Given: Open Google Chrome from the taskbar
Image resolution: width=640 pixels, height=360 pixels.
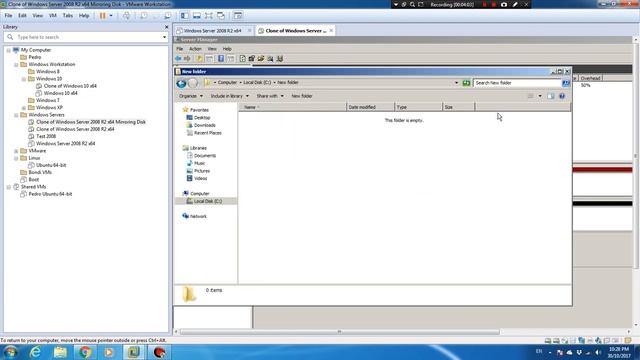Looking at the screenshot, I should 85,352.
